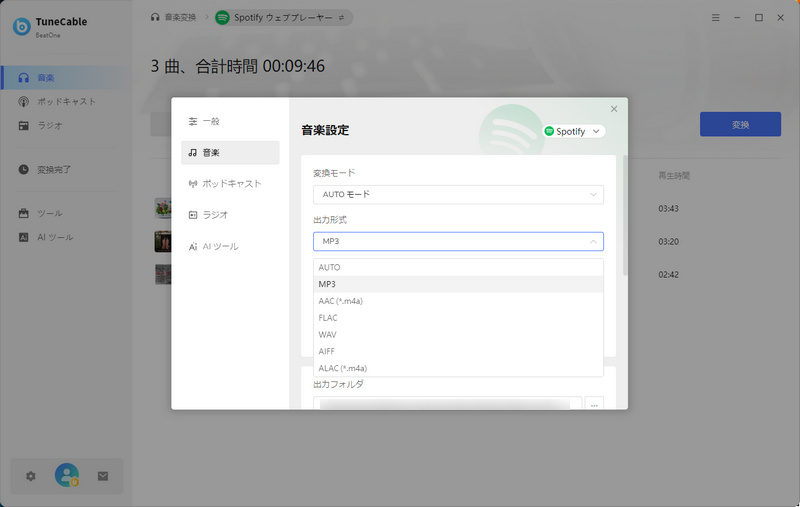
Task: Click the duration 03:20
Action: point(668,242)
